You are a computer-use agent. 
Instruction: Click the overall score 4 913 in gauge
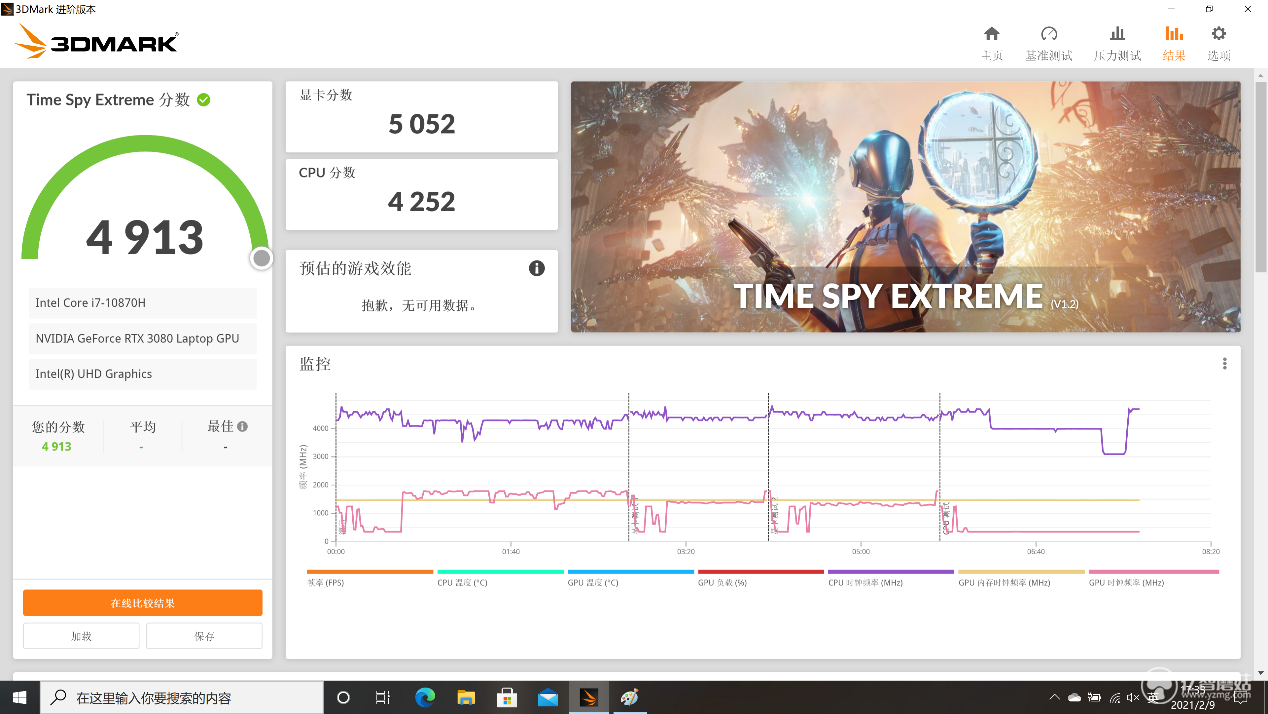tap(145, 238)
